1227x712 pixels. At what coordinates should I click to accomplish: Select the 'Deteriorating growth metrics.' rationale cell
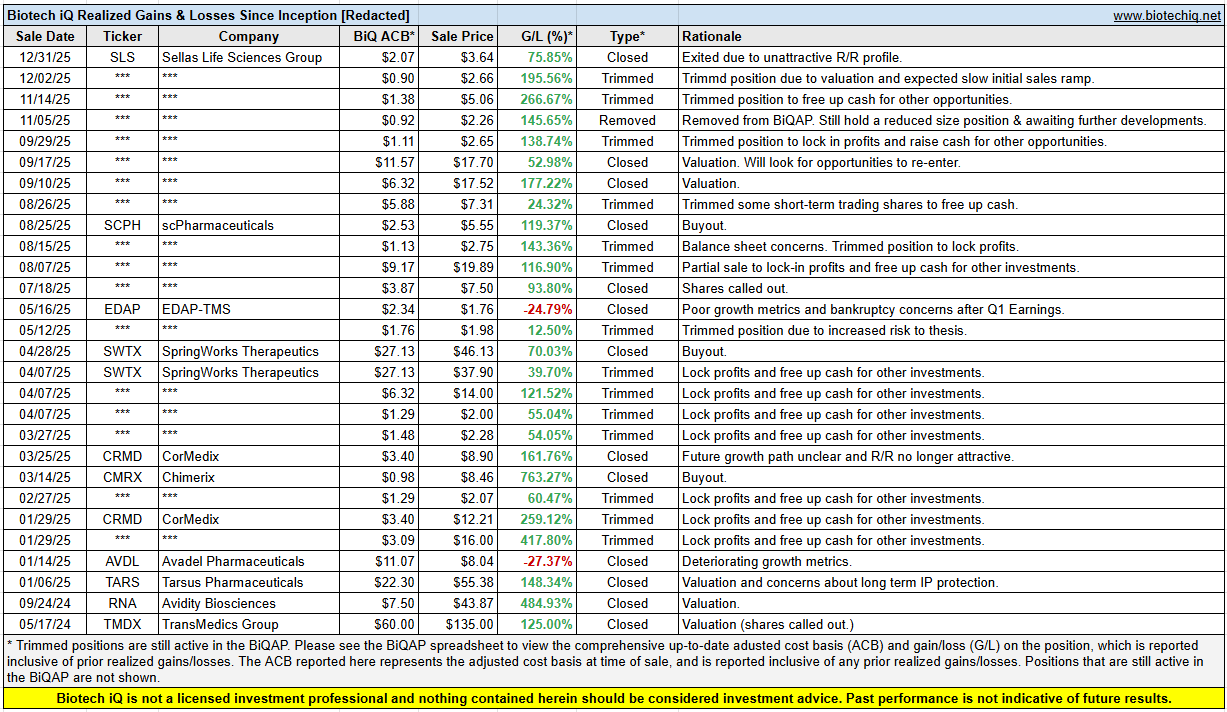[x=767, y=561]
